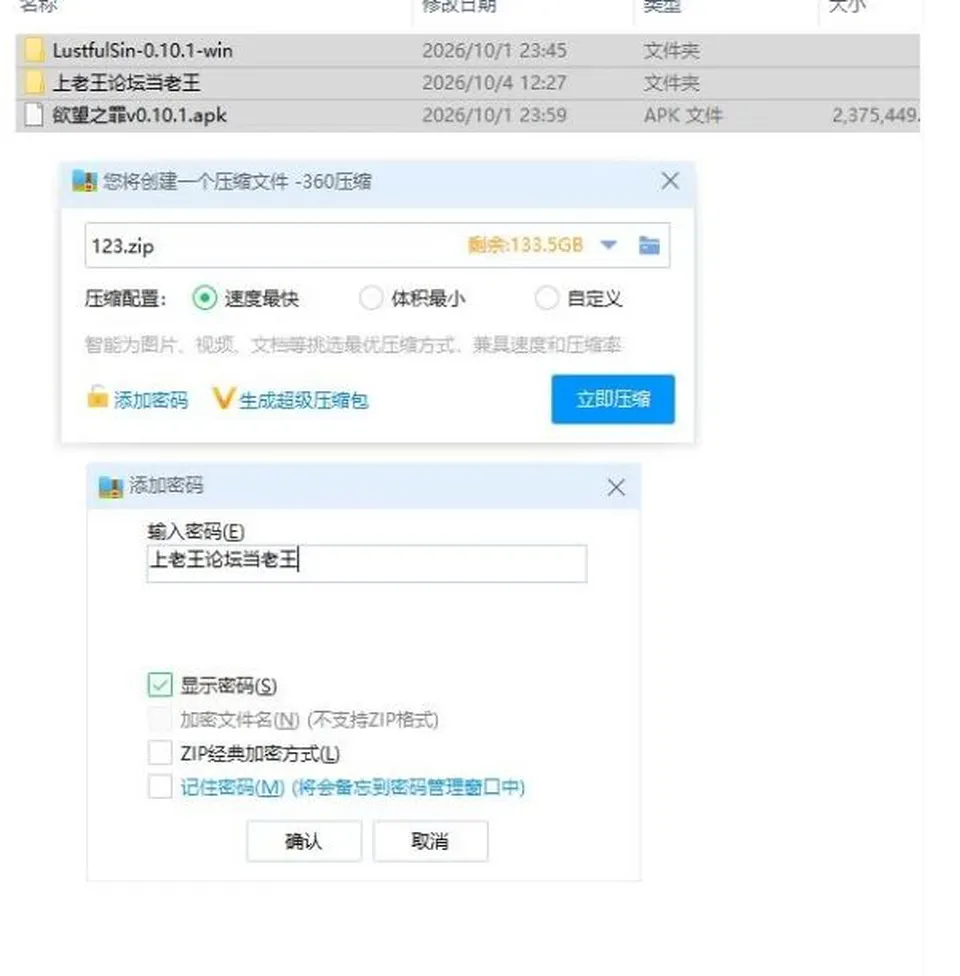Viewport: 960px width, 976px height.
Task: Browse for save location with folder icon
Action: coord(649,245)
